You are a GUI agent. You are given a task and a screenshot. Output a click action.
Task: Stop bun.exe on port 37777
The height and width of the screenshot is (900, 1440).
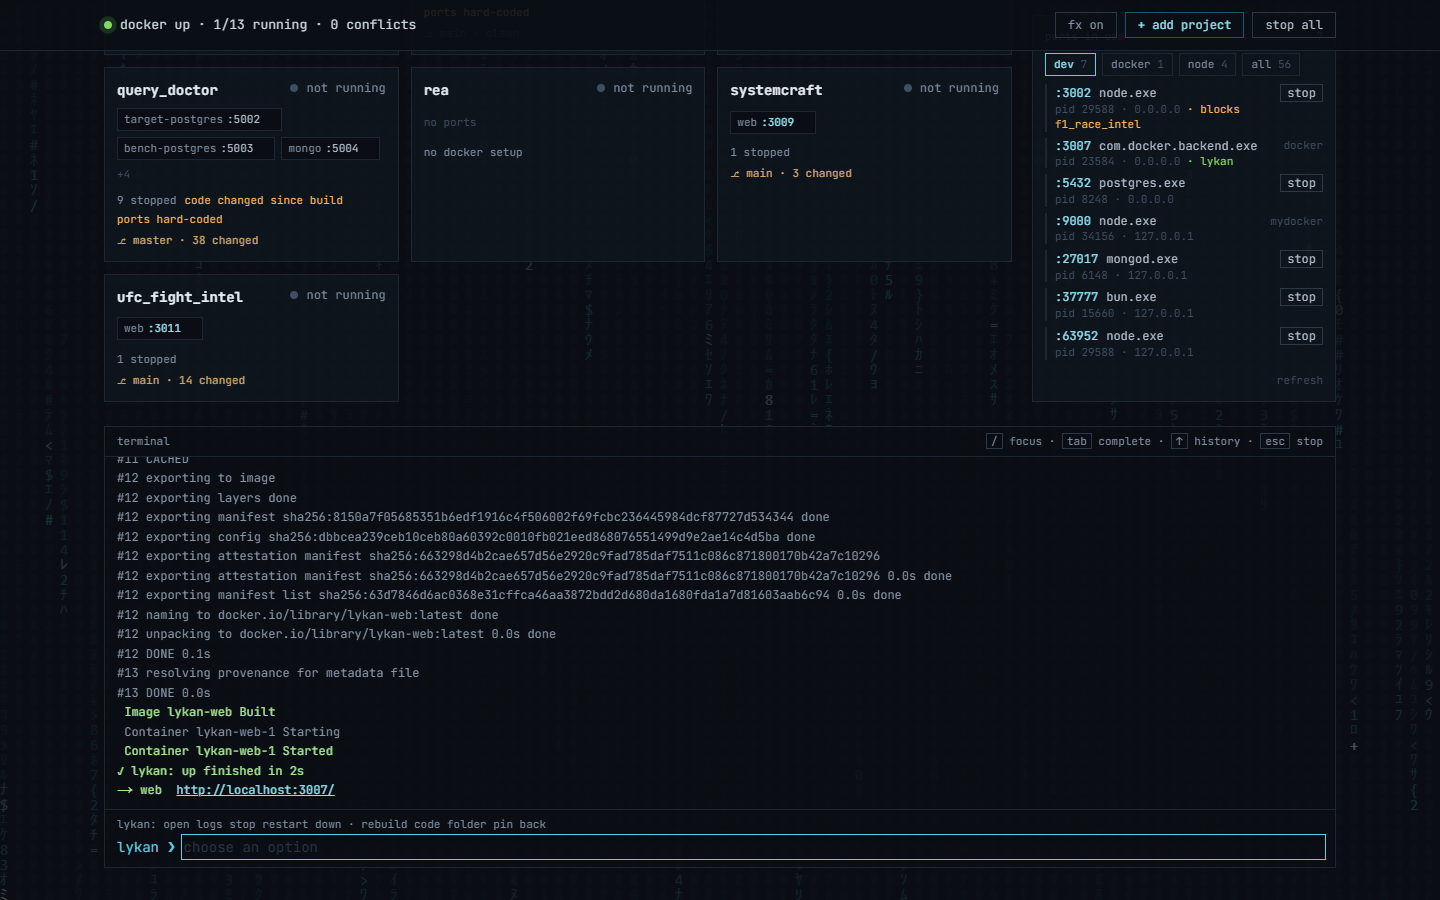pos(1301,297)
